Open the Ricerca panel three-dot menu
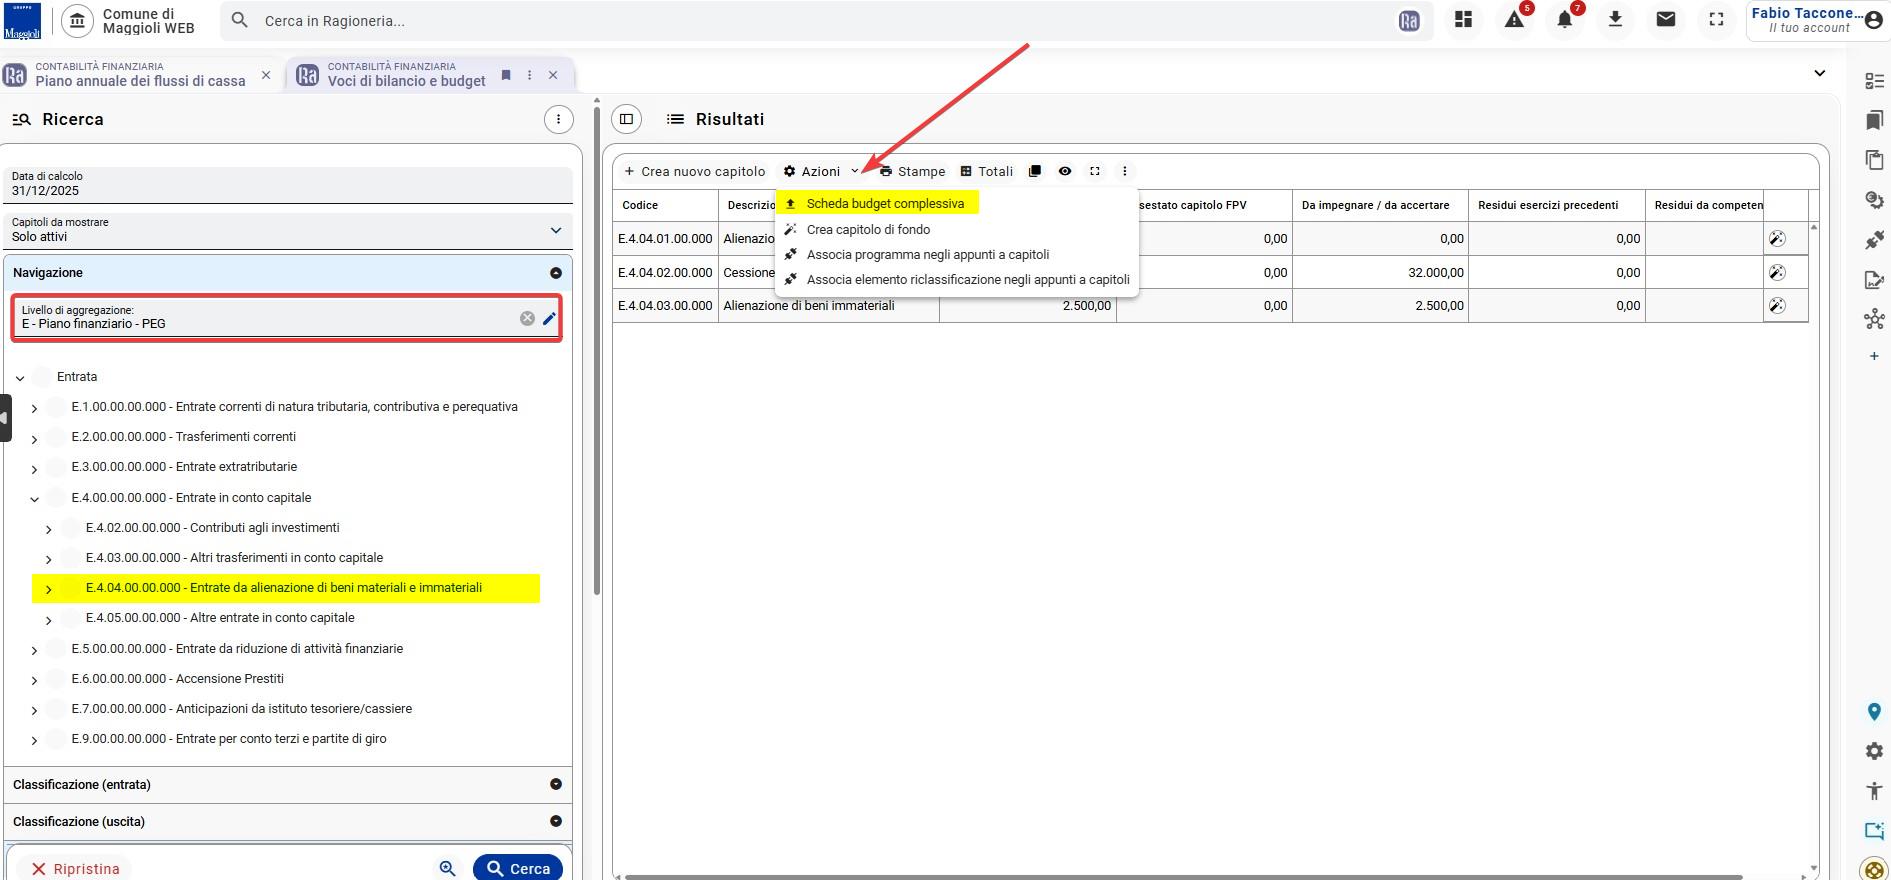This screenshot has height=880, width=1891. [x=558, y=119]
